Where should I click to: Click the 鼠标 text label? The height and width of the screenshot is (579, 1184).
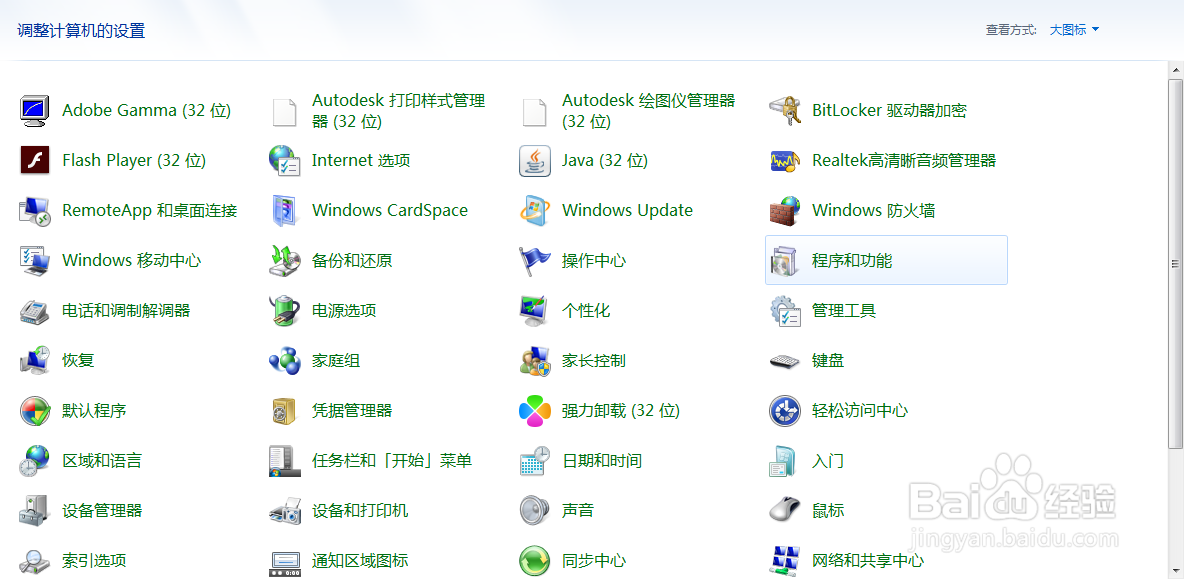pyautogui.click(x=828, y=510)
